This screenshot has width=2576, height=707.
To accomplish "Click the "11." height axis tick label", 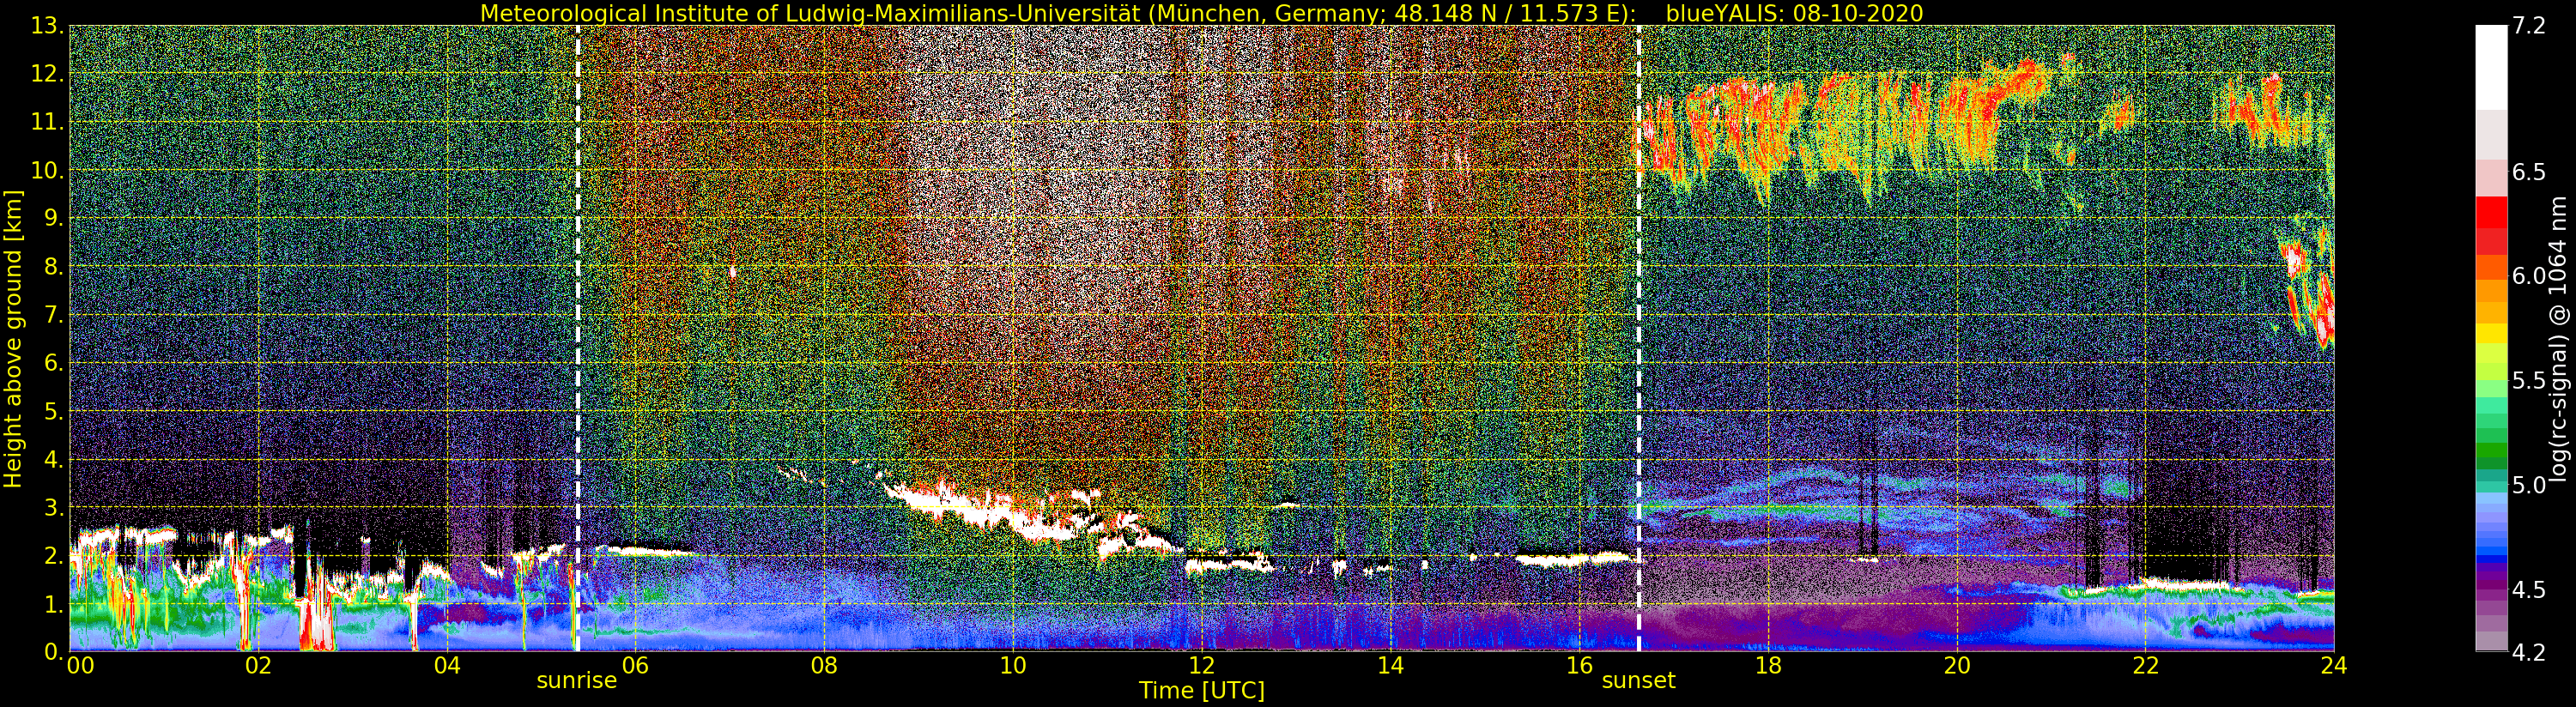I will [x=47, y=122].
